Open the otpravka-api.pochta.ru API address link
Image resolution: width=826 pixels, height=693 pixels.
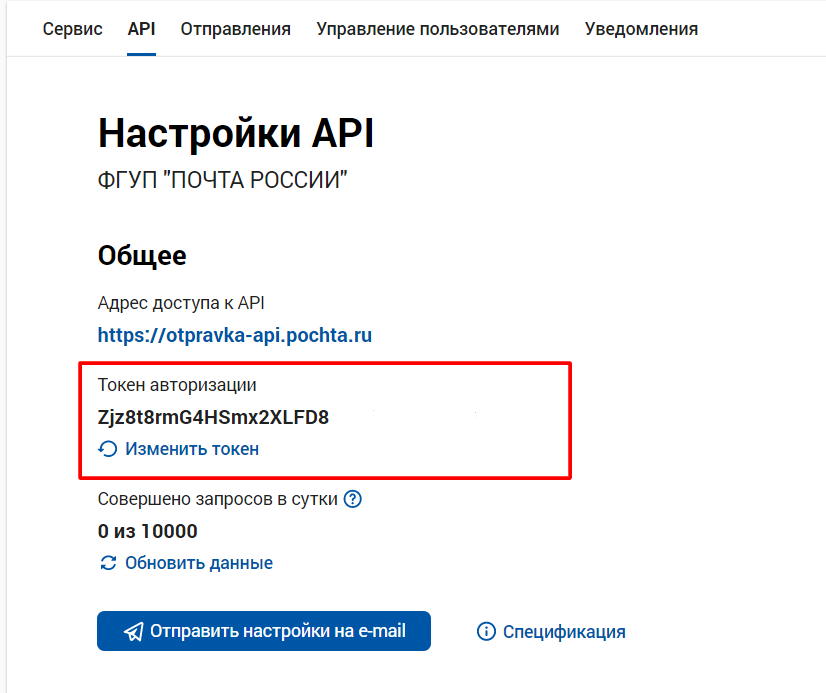tap(234, 335)
